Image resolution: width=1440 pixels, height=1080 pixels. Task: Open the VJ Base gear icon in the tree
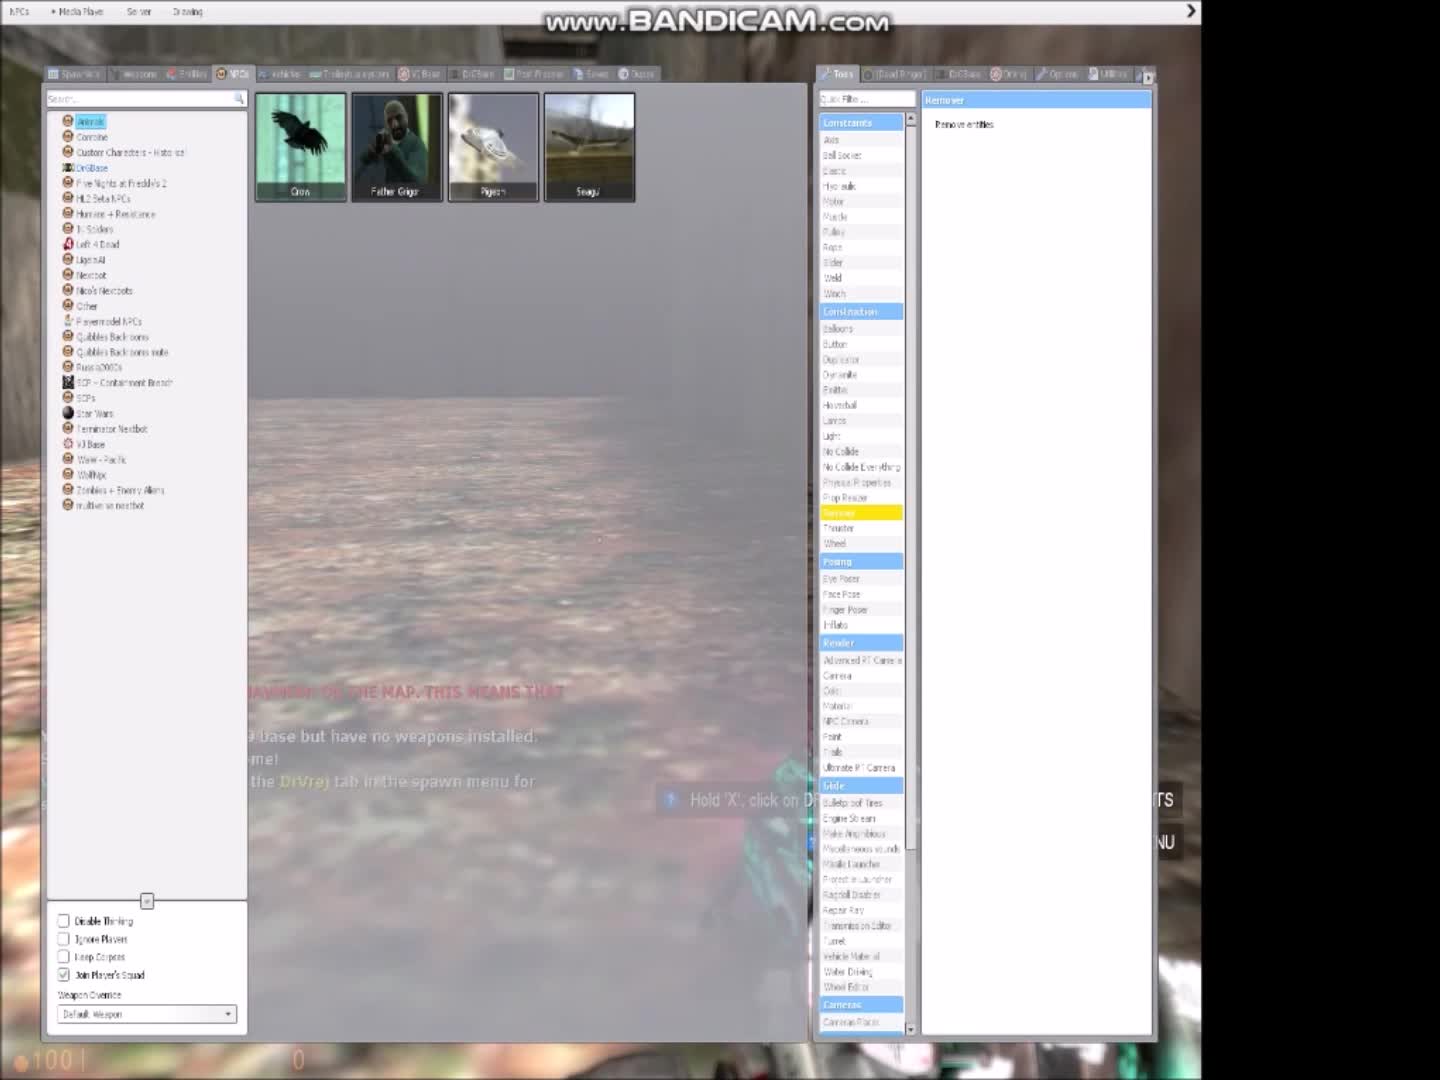tap(68, 444)
